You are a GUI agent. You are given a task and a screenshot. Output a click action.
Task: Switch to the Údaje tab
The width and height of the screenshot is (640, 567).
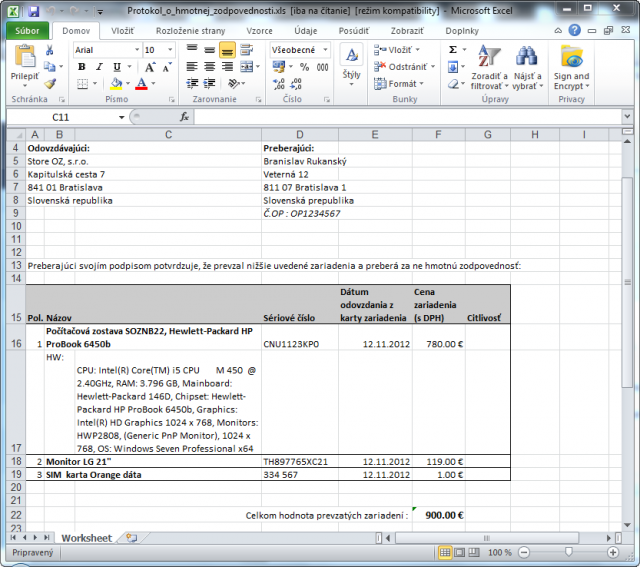pyautogui.click(x=306, y=31)
